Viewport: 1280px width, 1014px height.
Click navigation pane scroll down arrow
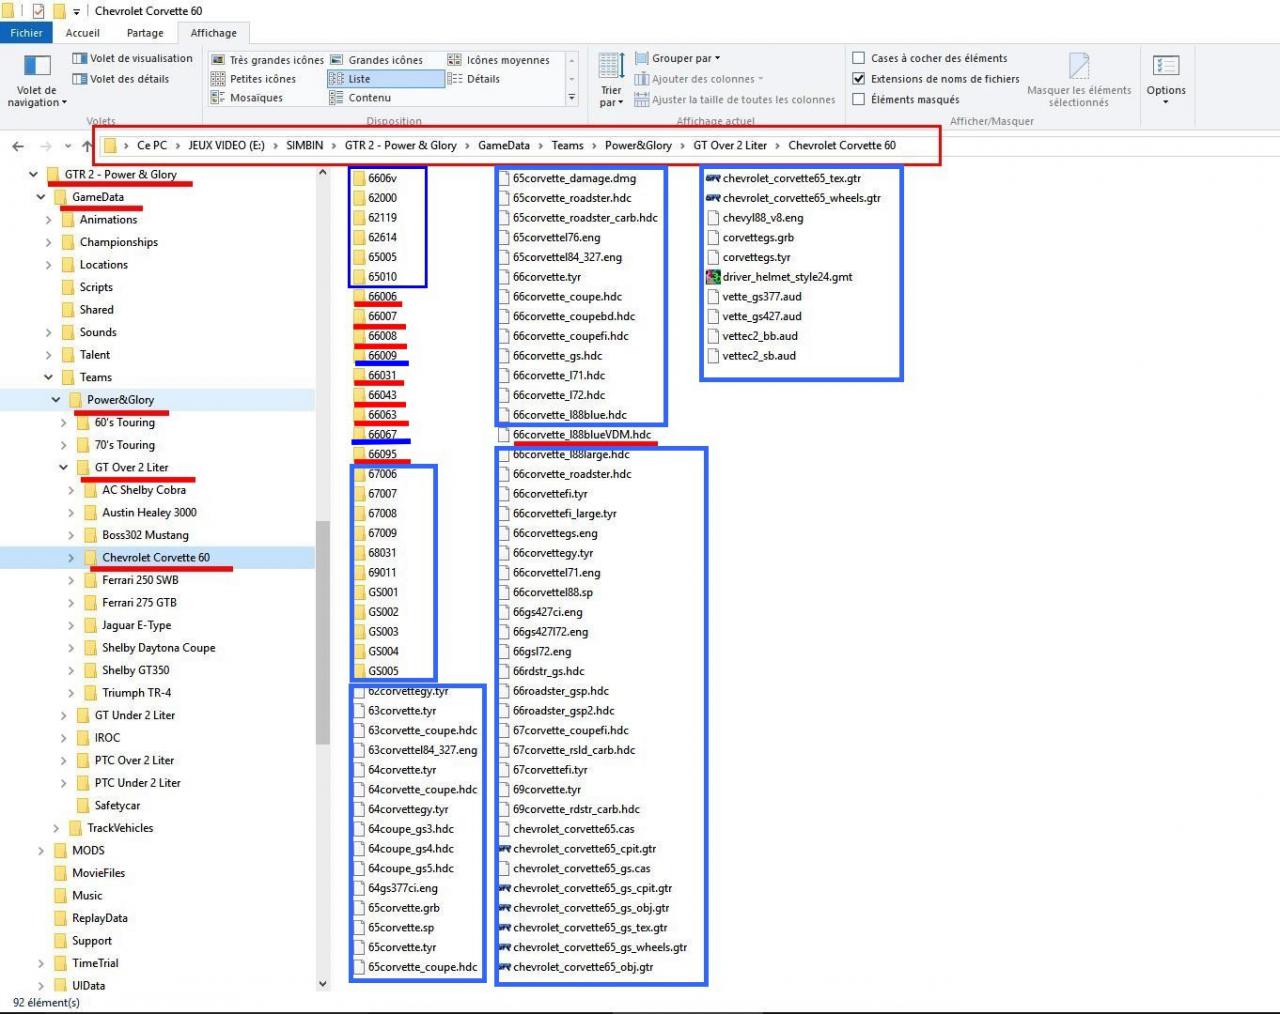click(x=322, y=984)
